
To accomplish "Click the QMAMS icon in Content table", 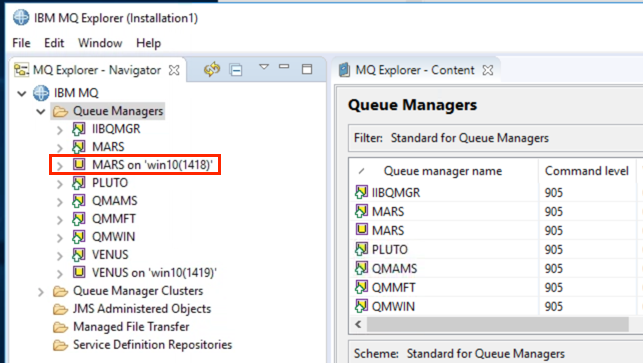I will click(361, 268).
